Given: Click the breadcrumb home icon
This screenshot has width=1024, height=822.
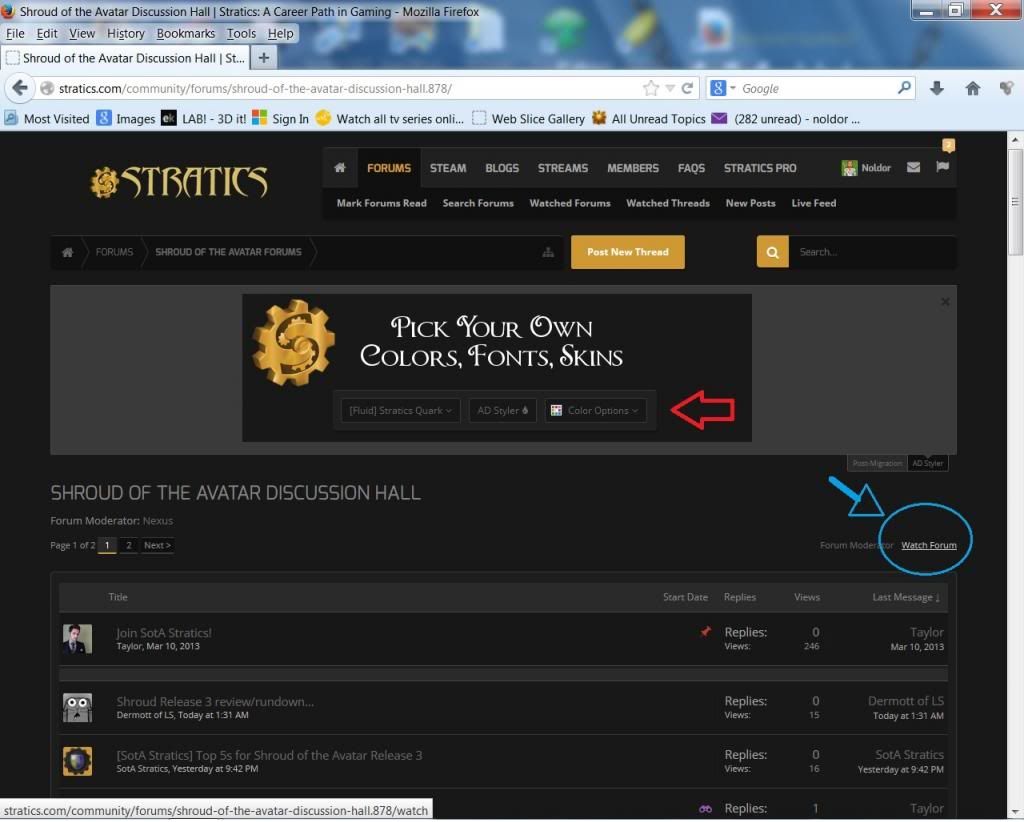Looking at the screenshot, I should 67,252.
